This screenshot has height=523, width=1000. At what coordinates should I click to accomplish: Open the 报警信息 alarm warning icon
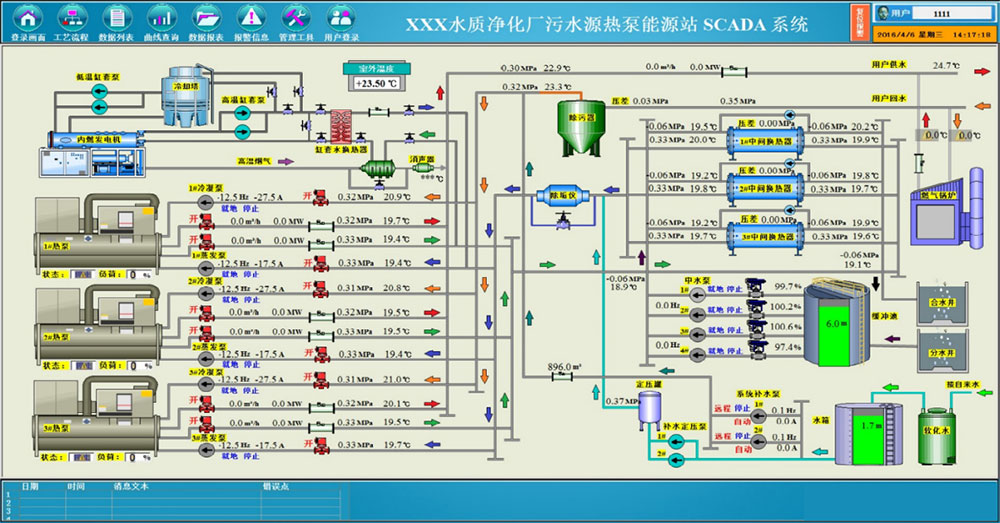point(251,17)
